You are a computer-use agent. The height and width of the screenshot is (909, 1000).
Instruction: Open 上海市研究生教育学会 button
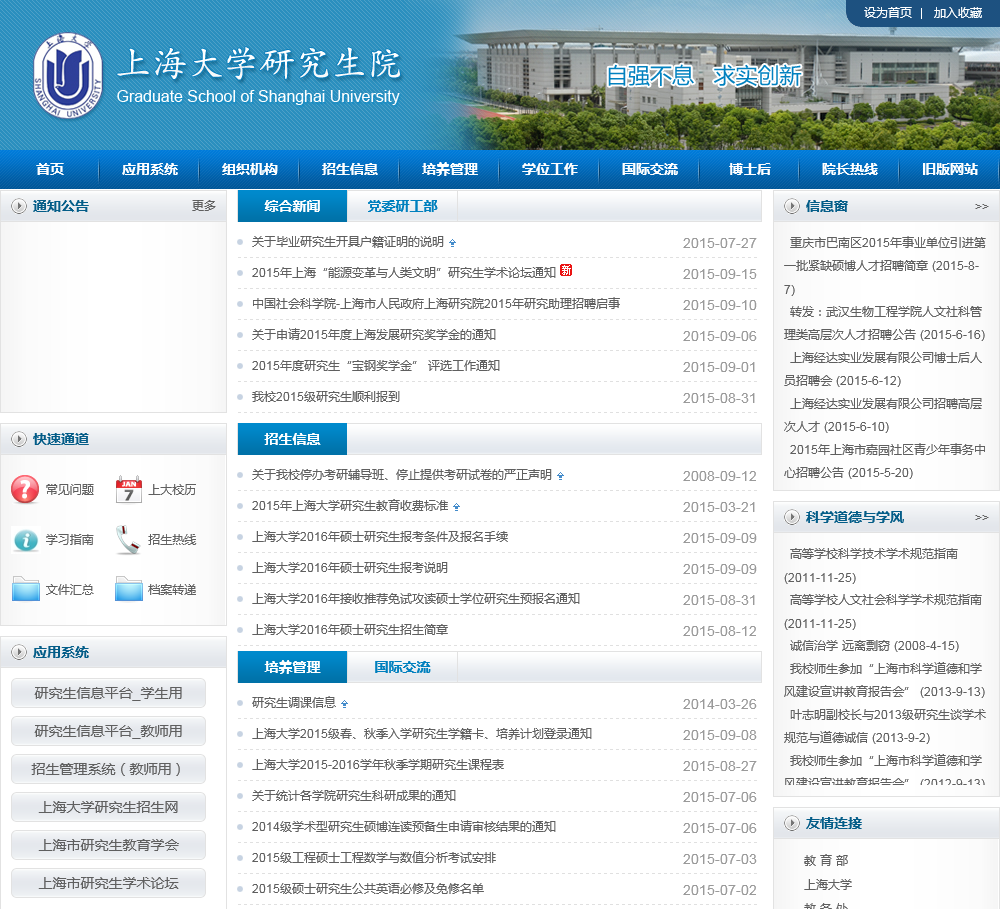pyautogui.click(x=108, y=845)
